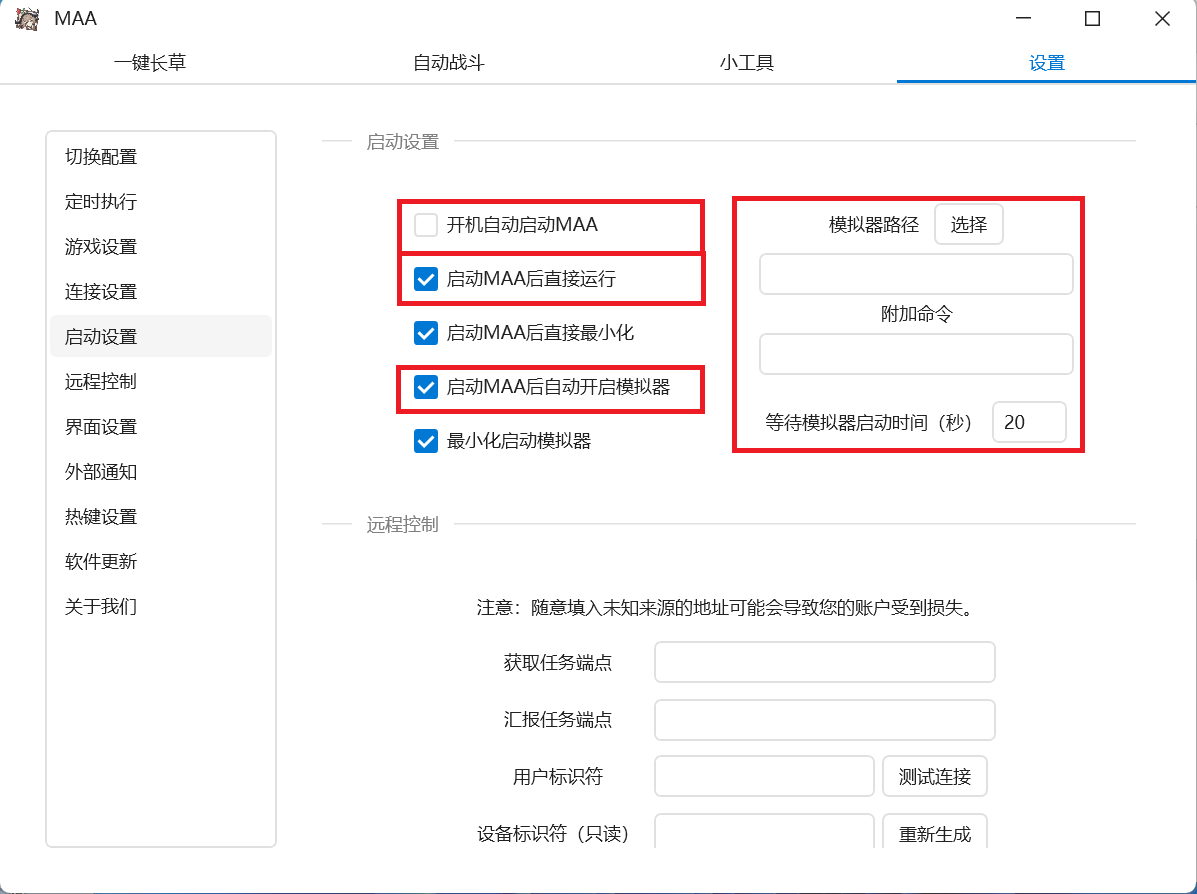Jump to 连接设置 in sidebar
Viewport: 1197px width, 894px height.
click(x=101, y=292)
